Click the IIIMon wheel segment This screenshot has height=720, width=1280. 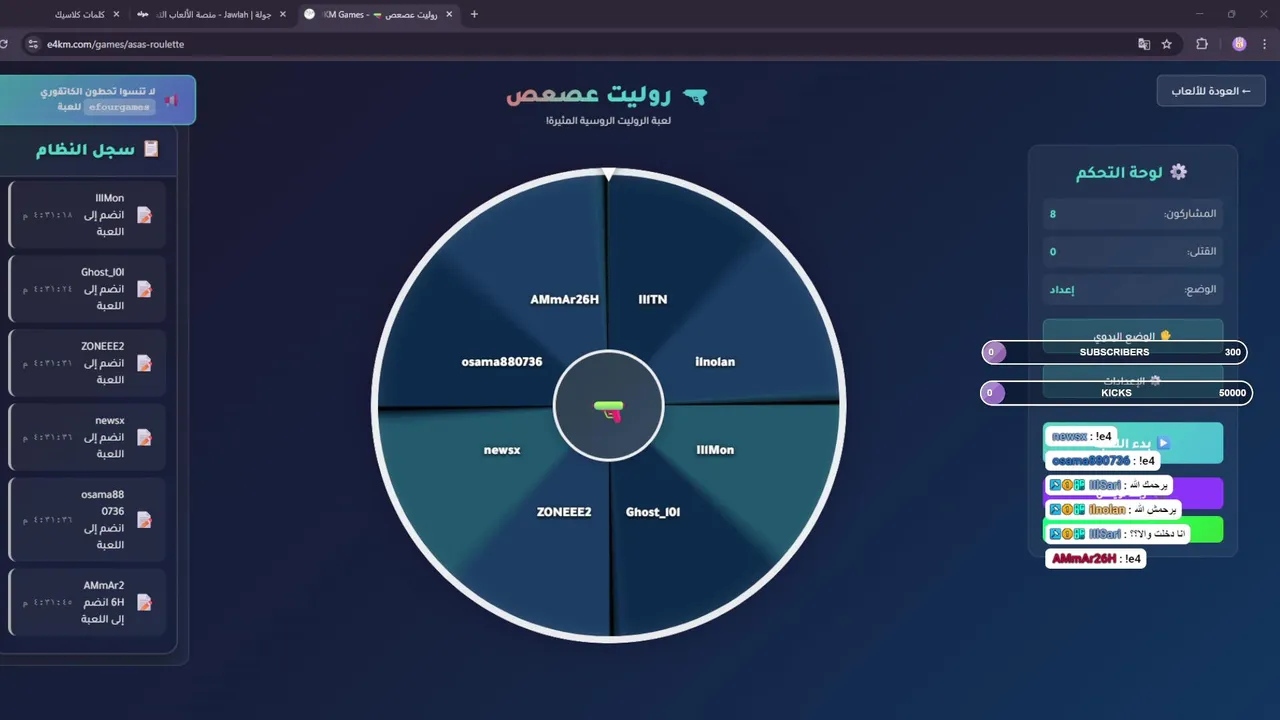coord(715,450)
